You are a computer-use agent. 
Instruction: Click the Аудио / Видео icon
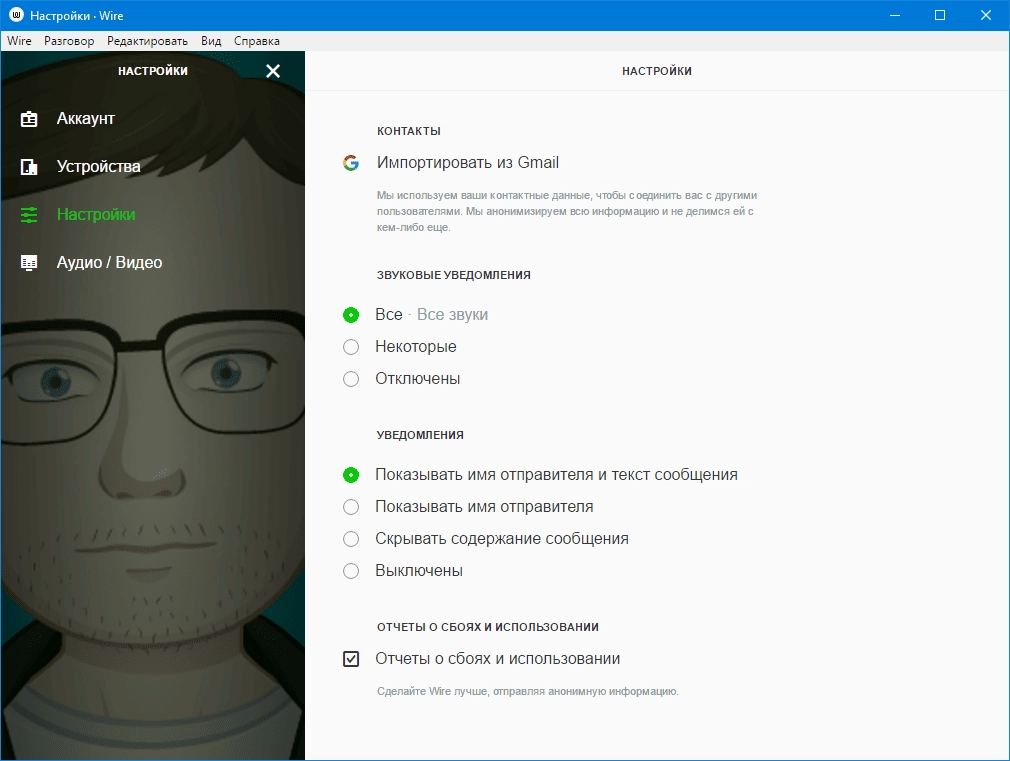click(29, 262)
